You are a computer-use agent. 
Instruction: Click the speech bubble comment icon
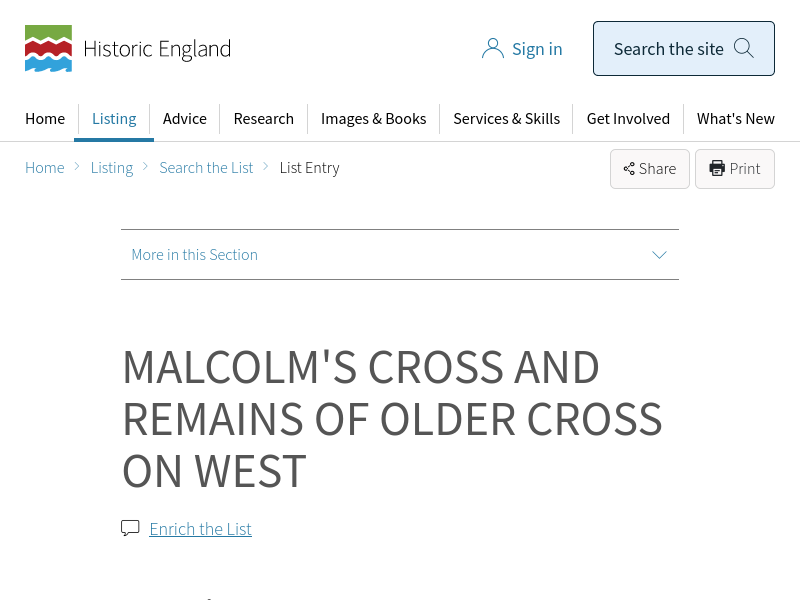pyautogui.click(x=130, y=528)
